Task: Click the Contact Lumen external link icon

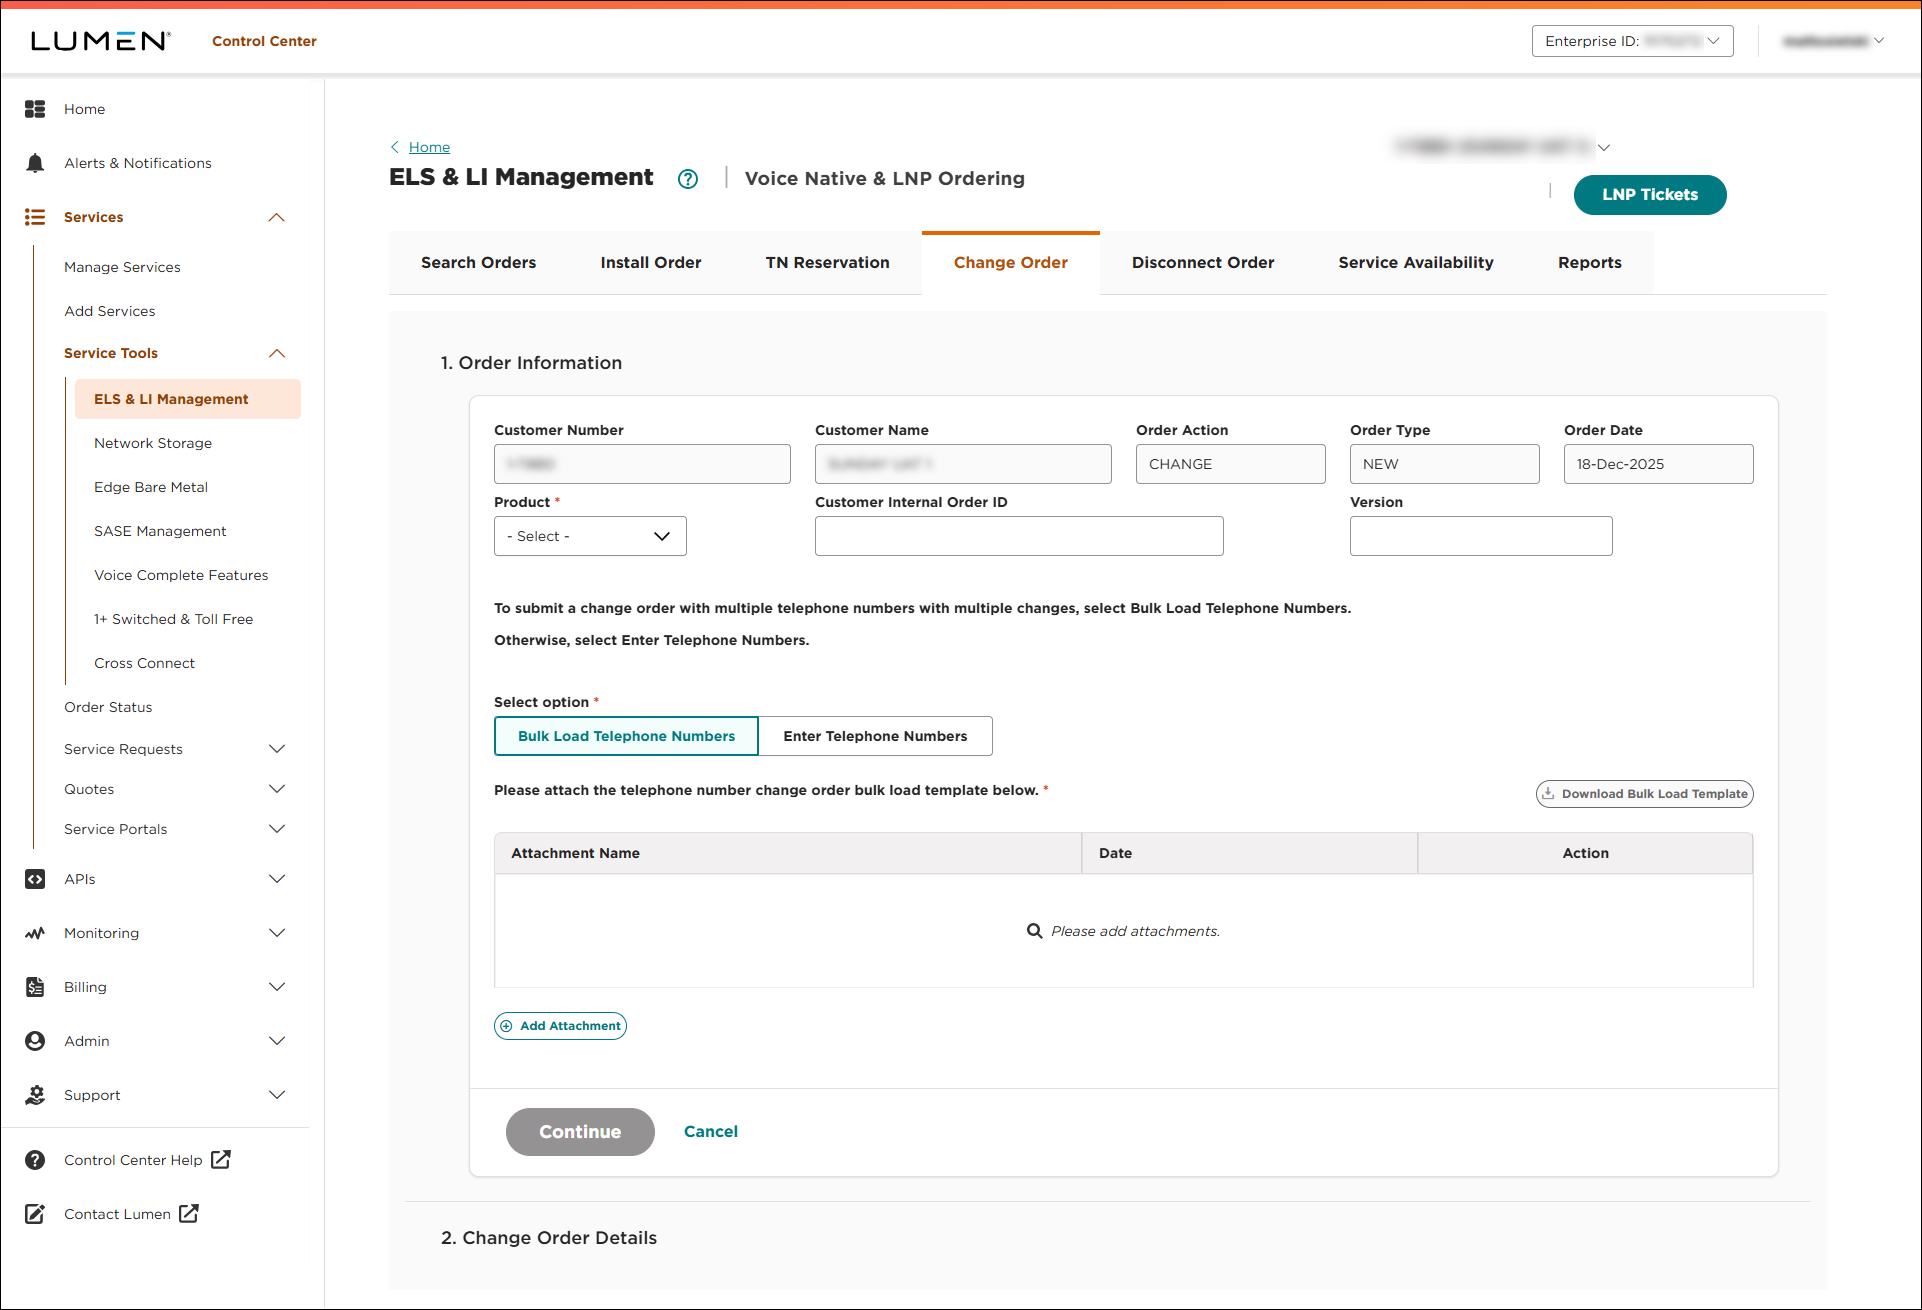Action: click(188, 1213)
